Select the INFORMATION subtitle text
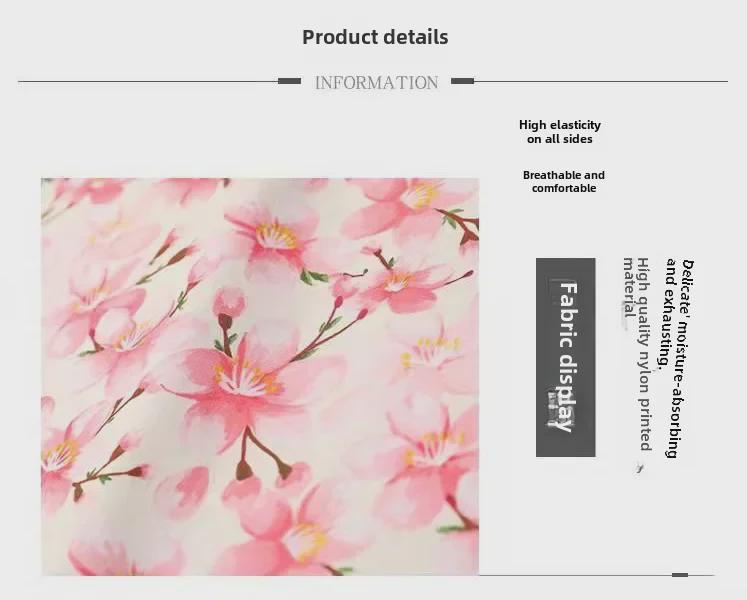 (x=376, y=83)
